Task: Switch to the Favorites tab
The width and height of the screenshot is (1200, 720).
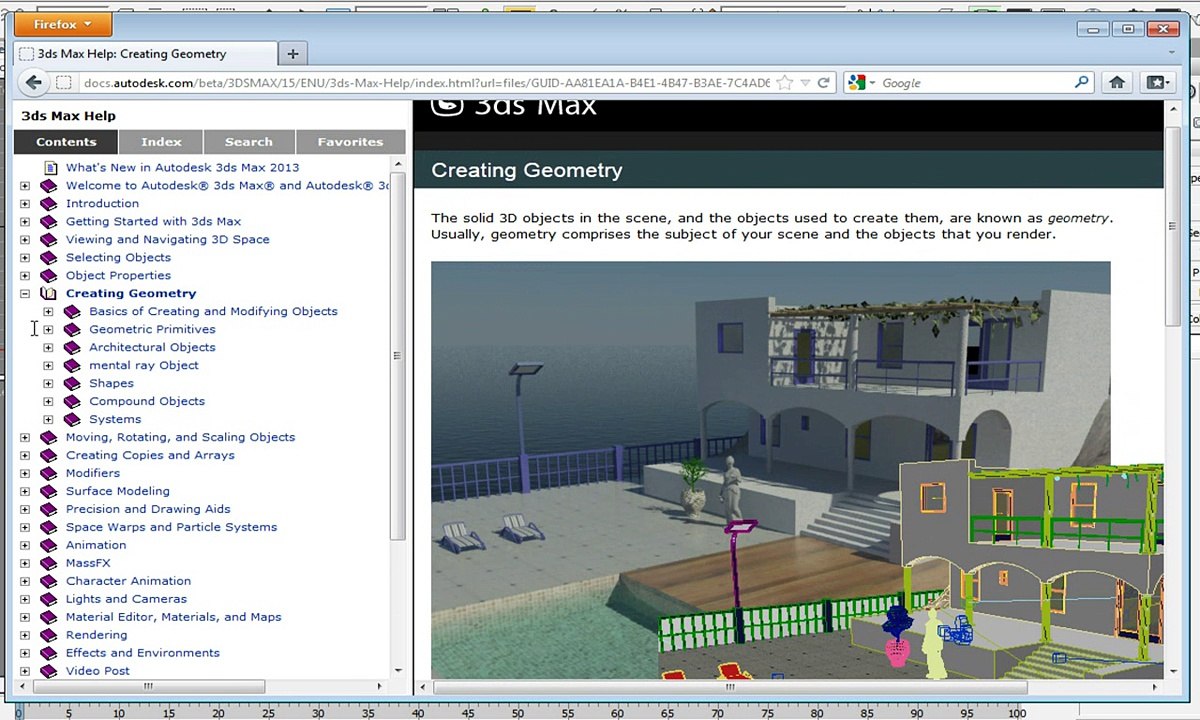Action: (350, 142)
